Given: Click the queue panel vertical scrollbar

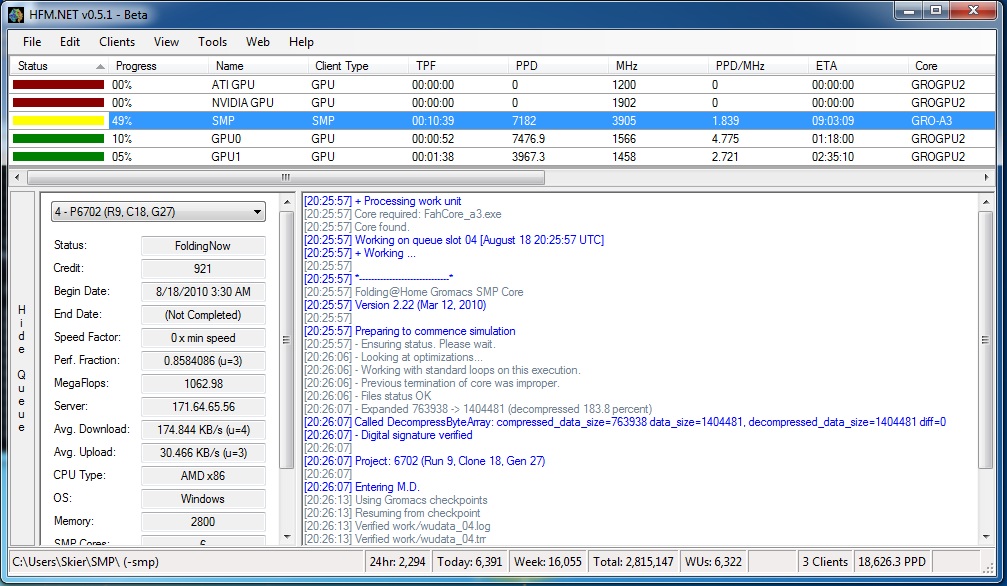Looking at the screenshot, I should click(287, 340).
